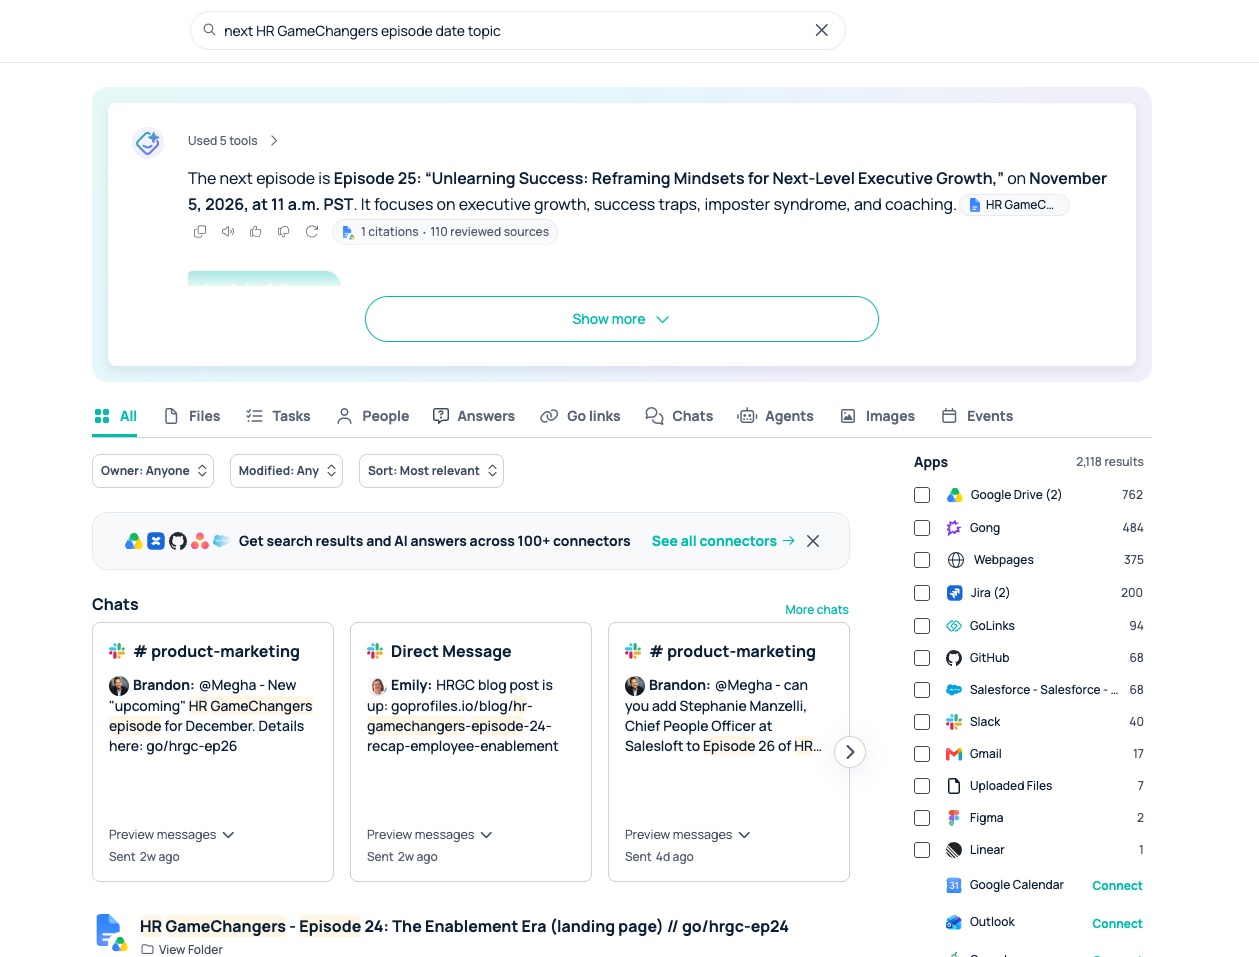The image size is (1259, 957).
Task: Click the Slack icon on Direct Message card
Action: click(375, 651)
